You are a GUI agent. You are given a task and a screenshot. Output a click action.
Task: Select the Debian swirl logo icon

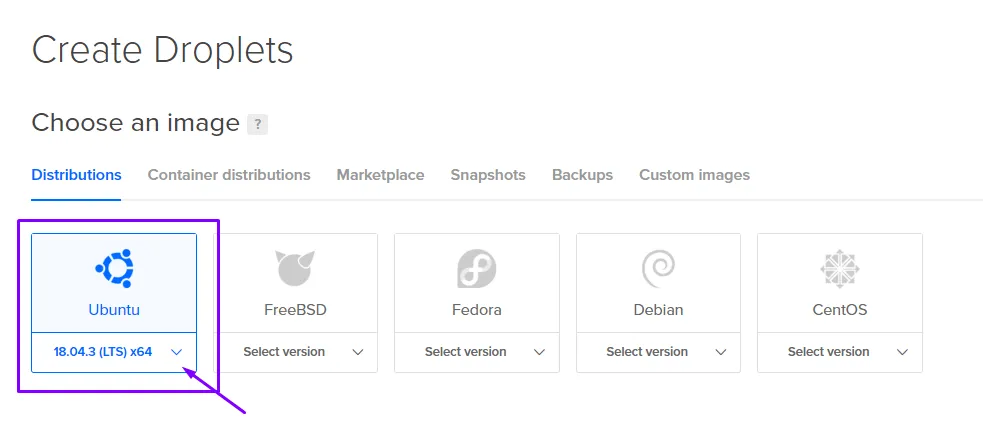coord(658,268)
